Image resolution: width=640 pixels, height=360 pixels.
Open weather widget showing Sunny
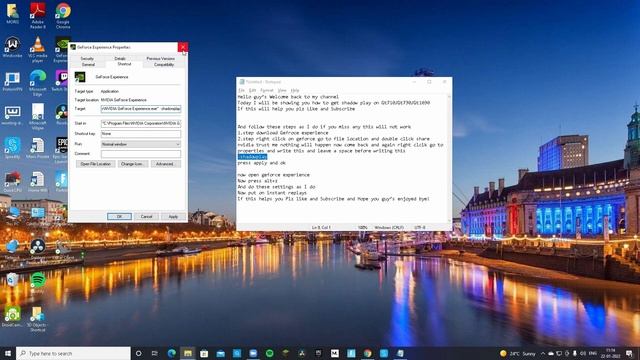pyautogui.click(x=518, y=353)
